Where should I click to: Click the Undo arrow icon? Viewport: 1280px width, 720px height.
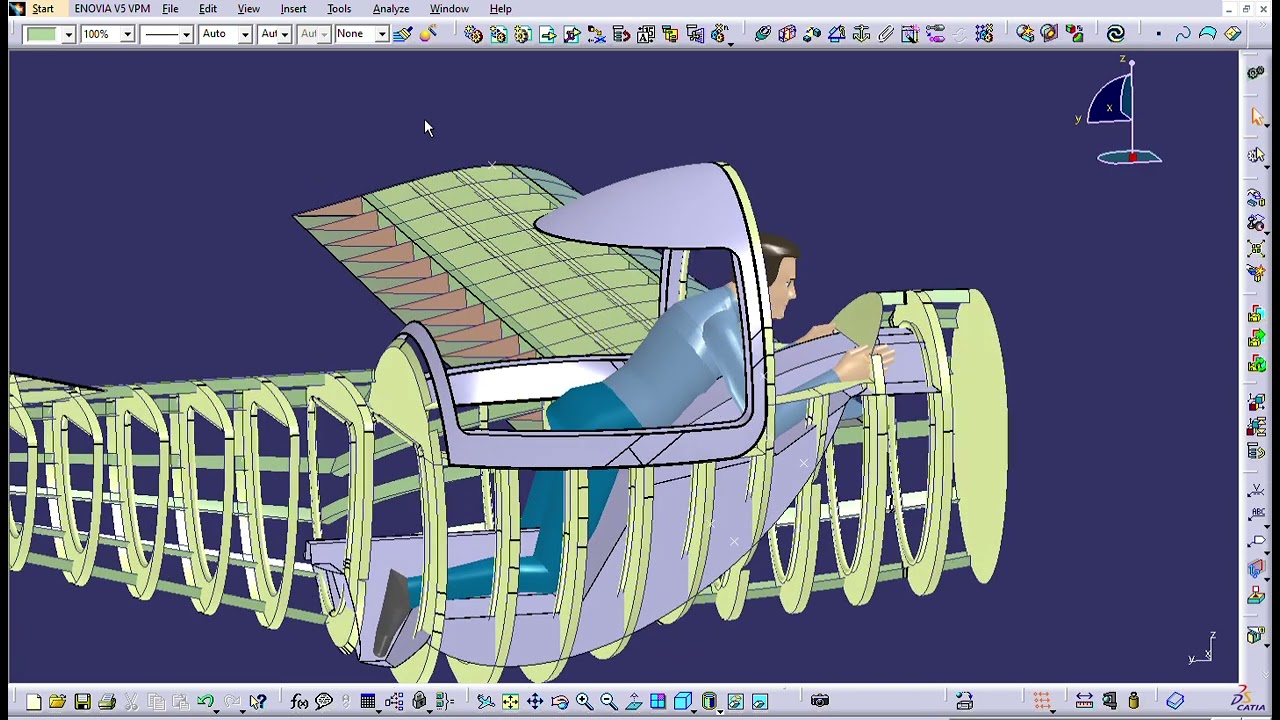[x=205, y=701]
